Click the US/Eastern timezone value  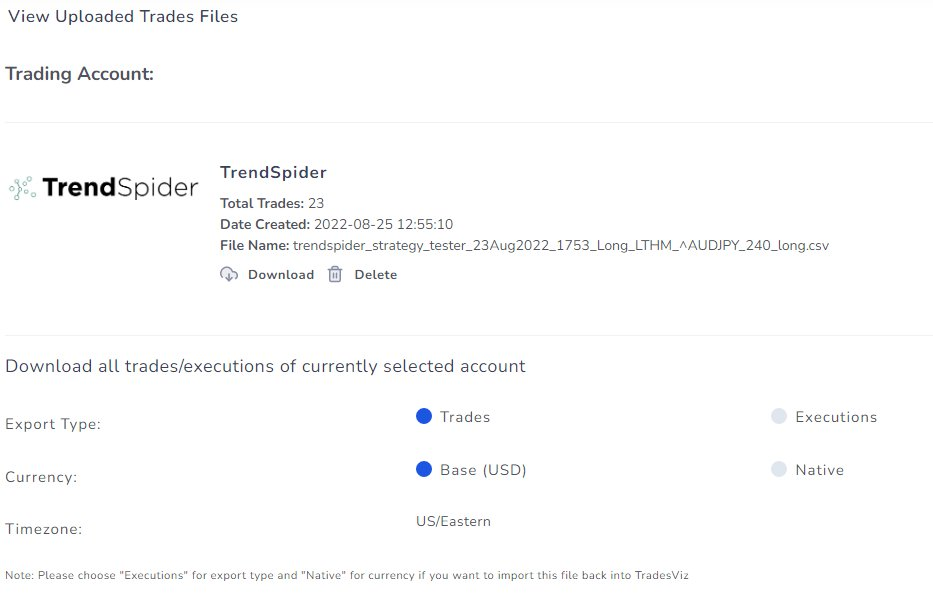tap(453, 522)
